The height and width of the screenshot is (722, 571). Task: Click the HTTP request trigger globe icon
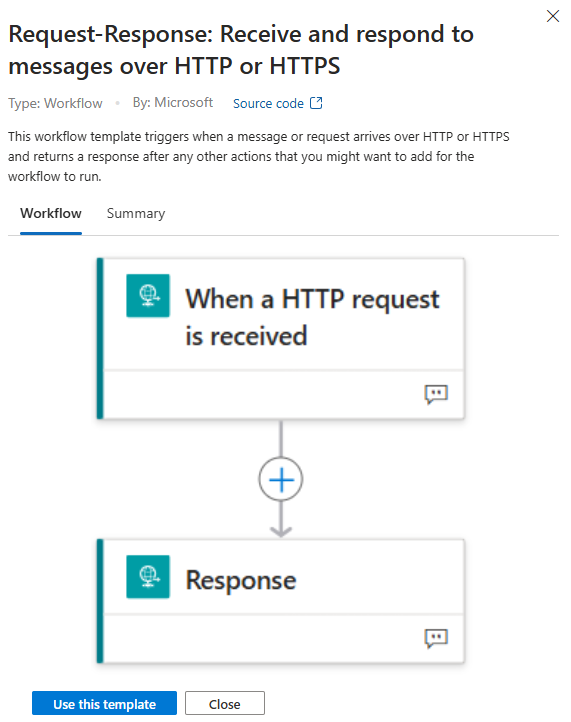pyautogui.click(x=148, y=295)
